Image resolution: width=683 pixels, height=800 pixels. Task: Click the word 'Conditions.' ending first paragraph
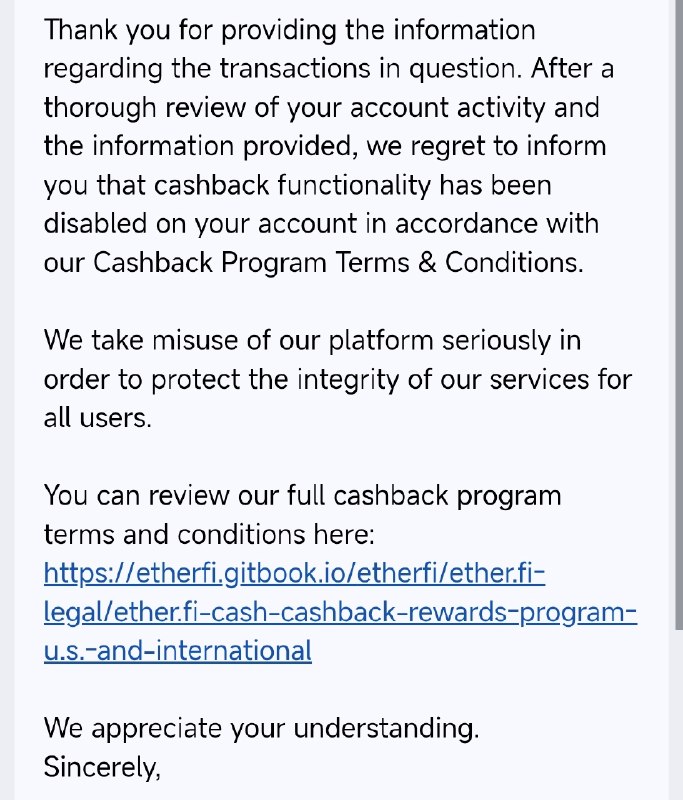[x=514, y=263]
